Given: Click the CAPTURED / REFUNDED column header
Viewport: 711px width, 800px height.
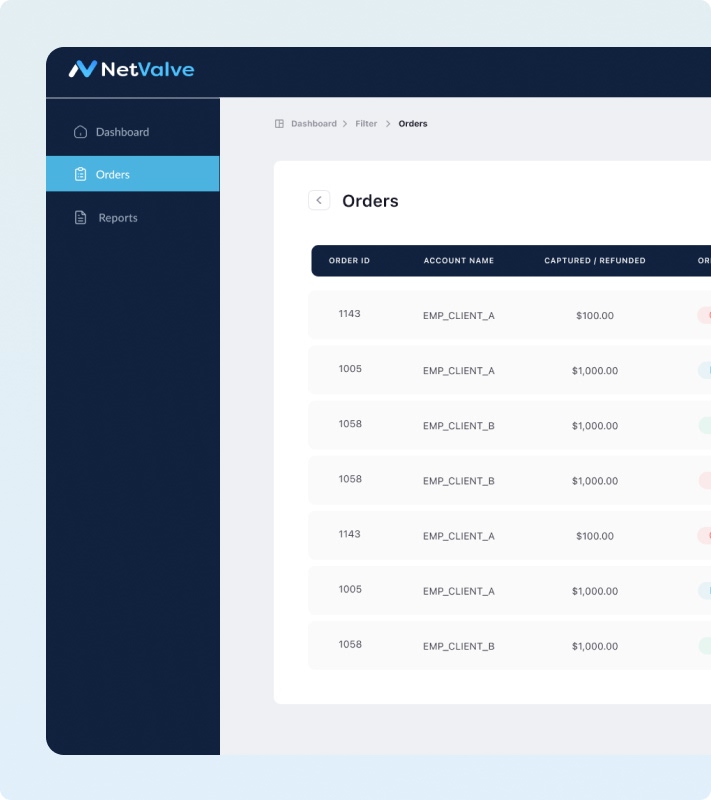Looking at the screenshot, I should (x=595, y=261).
